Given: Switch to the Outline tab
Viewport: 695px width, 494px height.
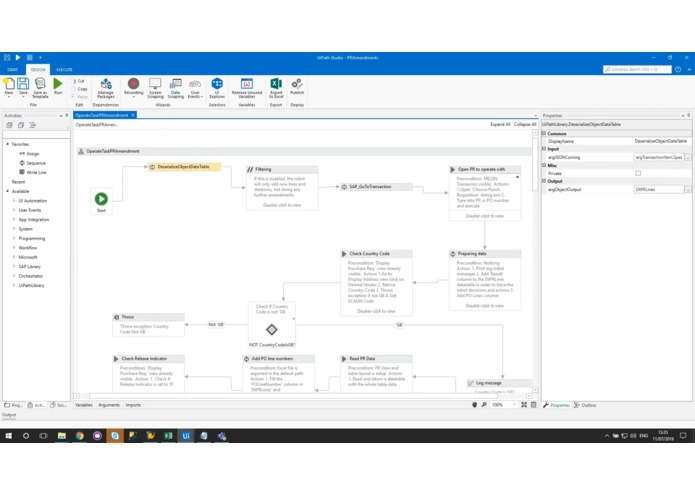Looking at the screenshot, I should tap(585, 405).
